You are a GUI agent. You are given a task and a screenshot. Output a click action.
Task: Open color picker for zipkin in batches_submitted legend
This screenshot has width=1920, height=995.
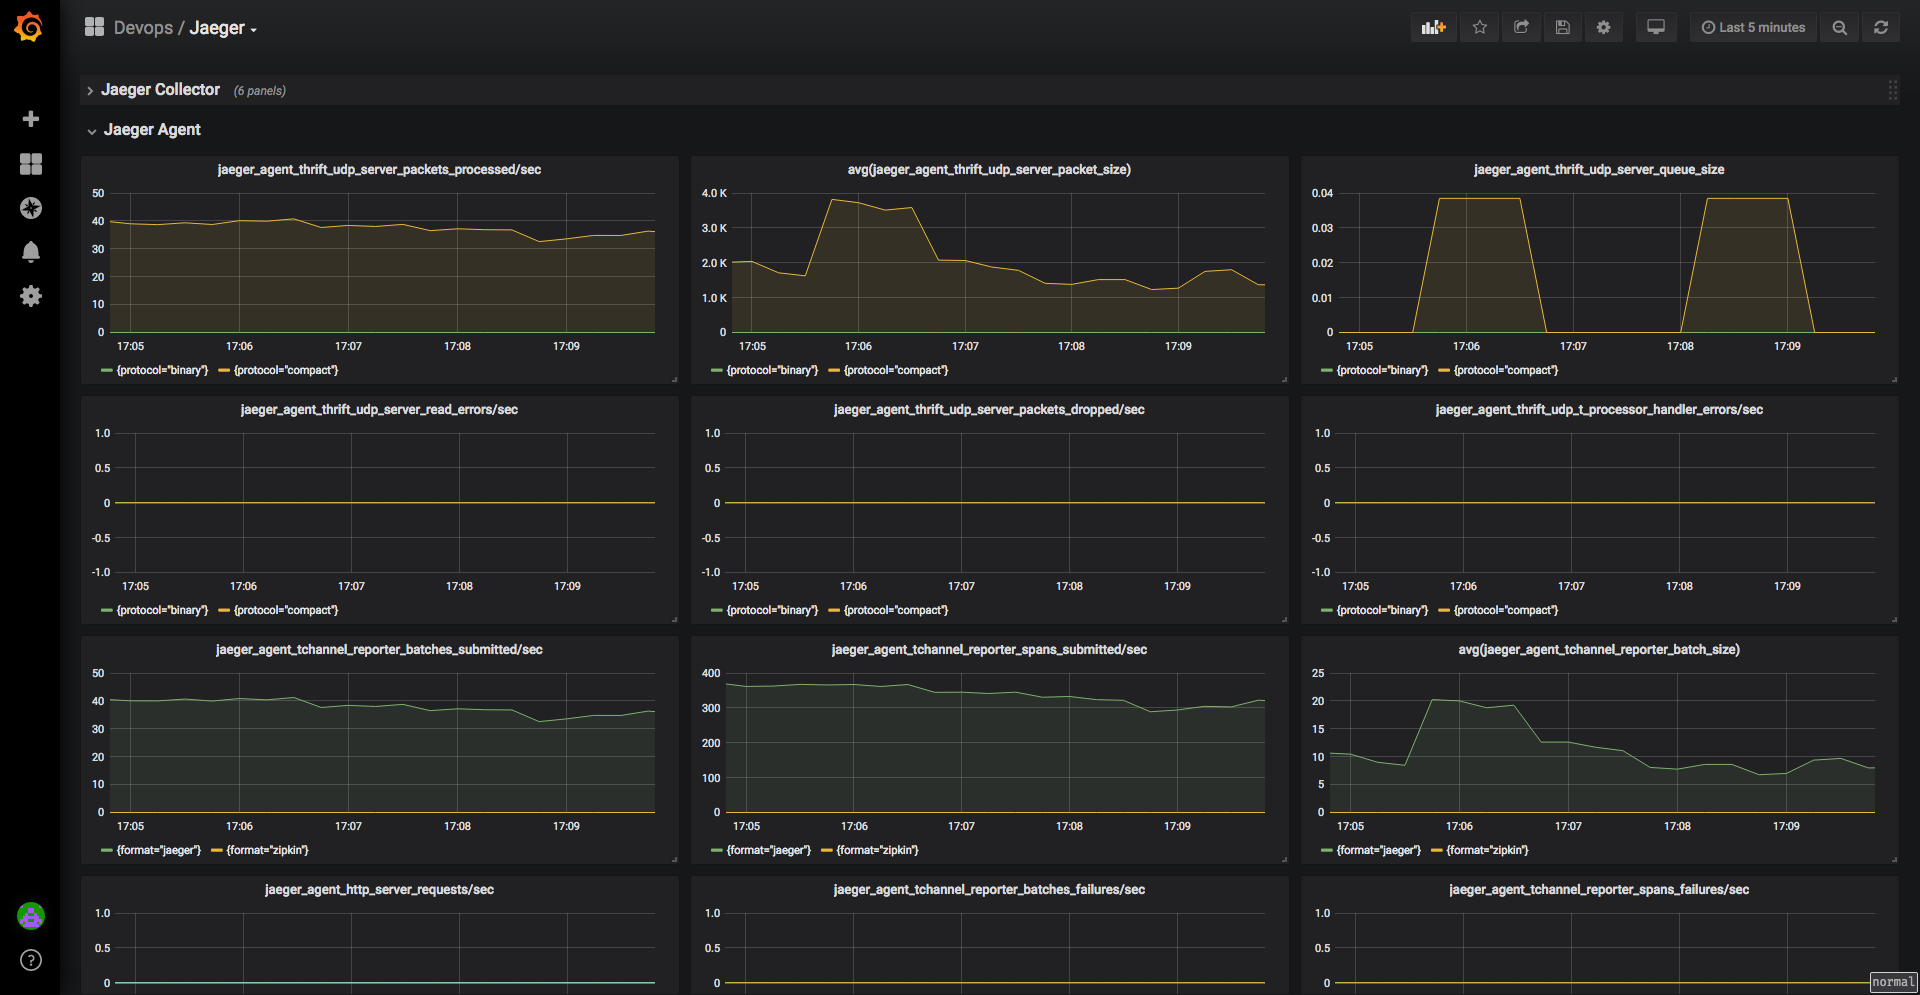click(216, 851)
